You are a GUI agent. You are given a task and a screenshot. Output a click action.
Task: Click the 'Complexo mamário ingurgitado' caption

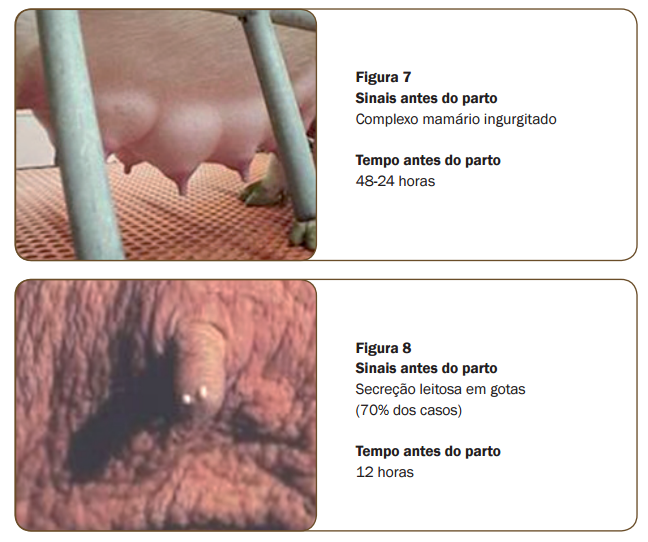click(456, 119)
